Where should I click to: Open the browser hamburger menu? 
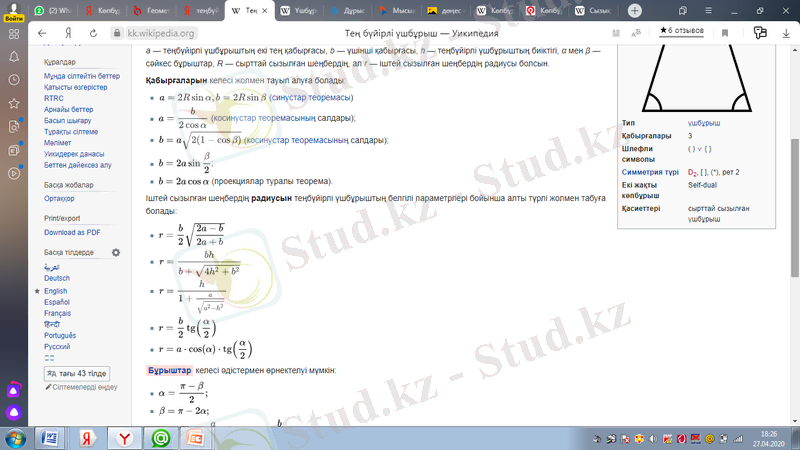pyautogui.click(x=708, y=10)
